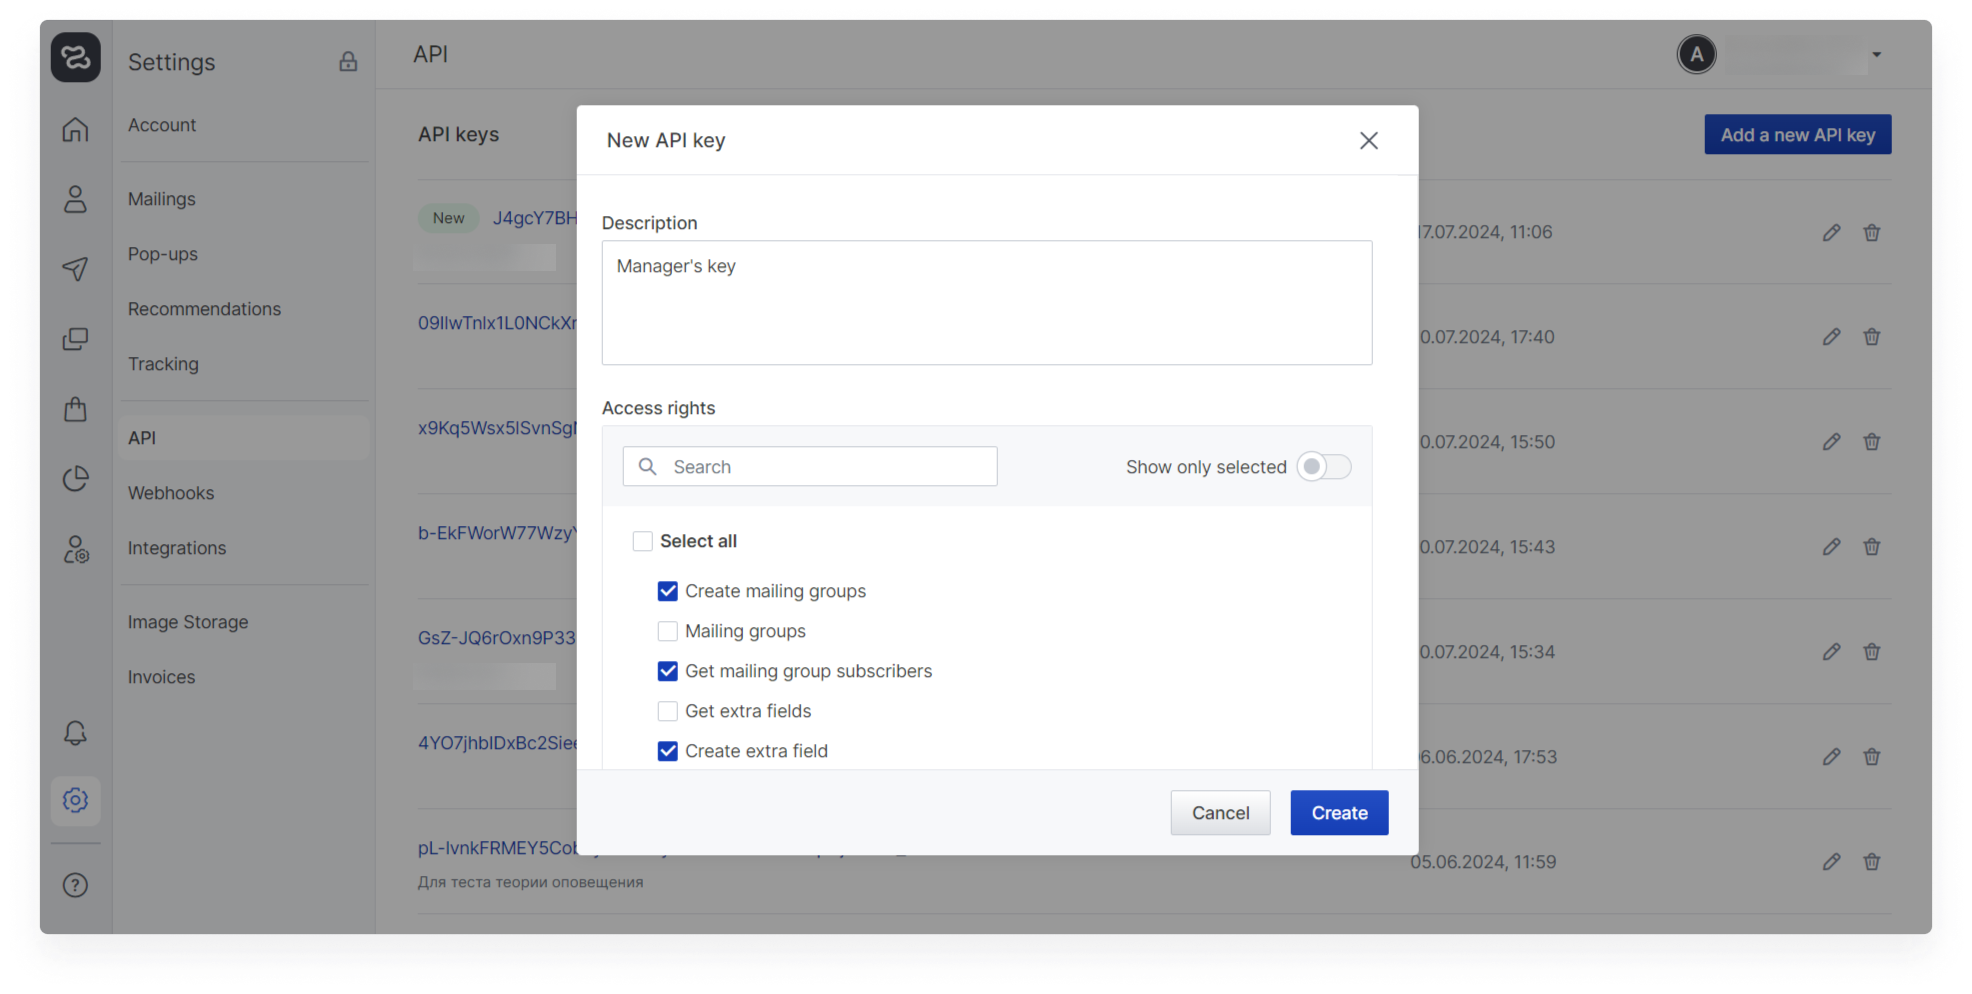Open API key starting with b-EkFWorW77Wzy
1972x994 pixels.
pyautogui.click(x=497, y=533)
